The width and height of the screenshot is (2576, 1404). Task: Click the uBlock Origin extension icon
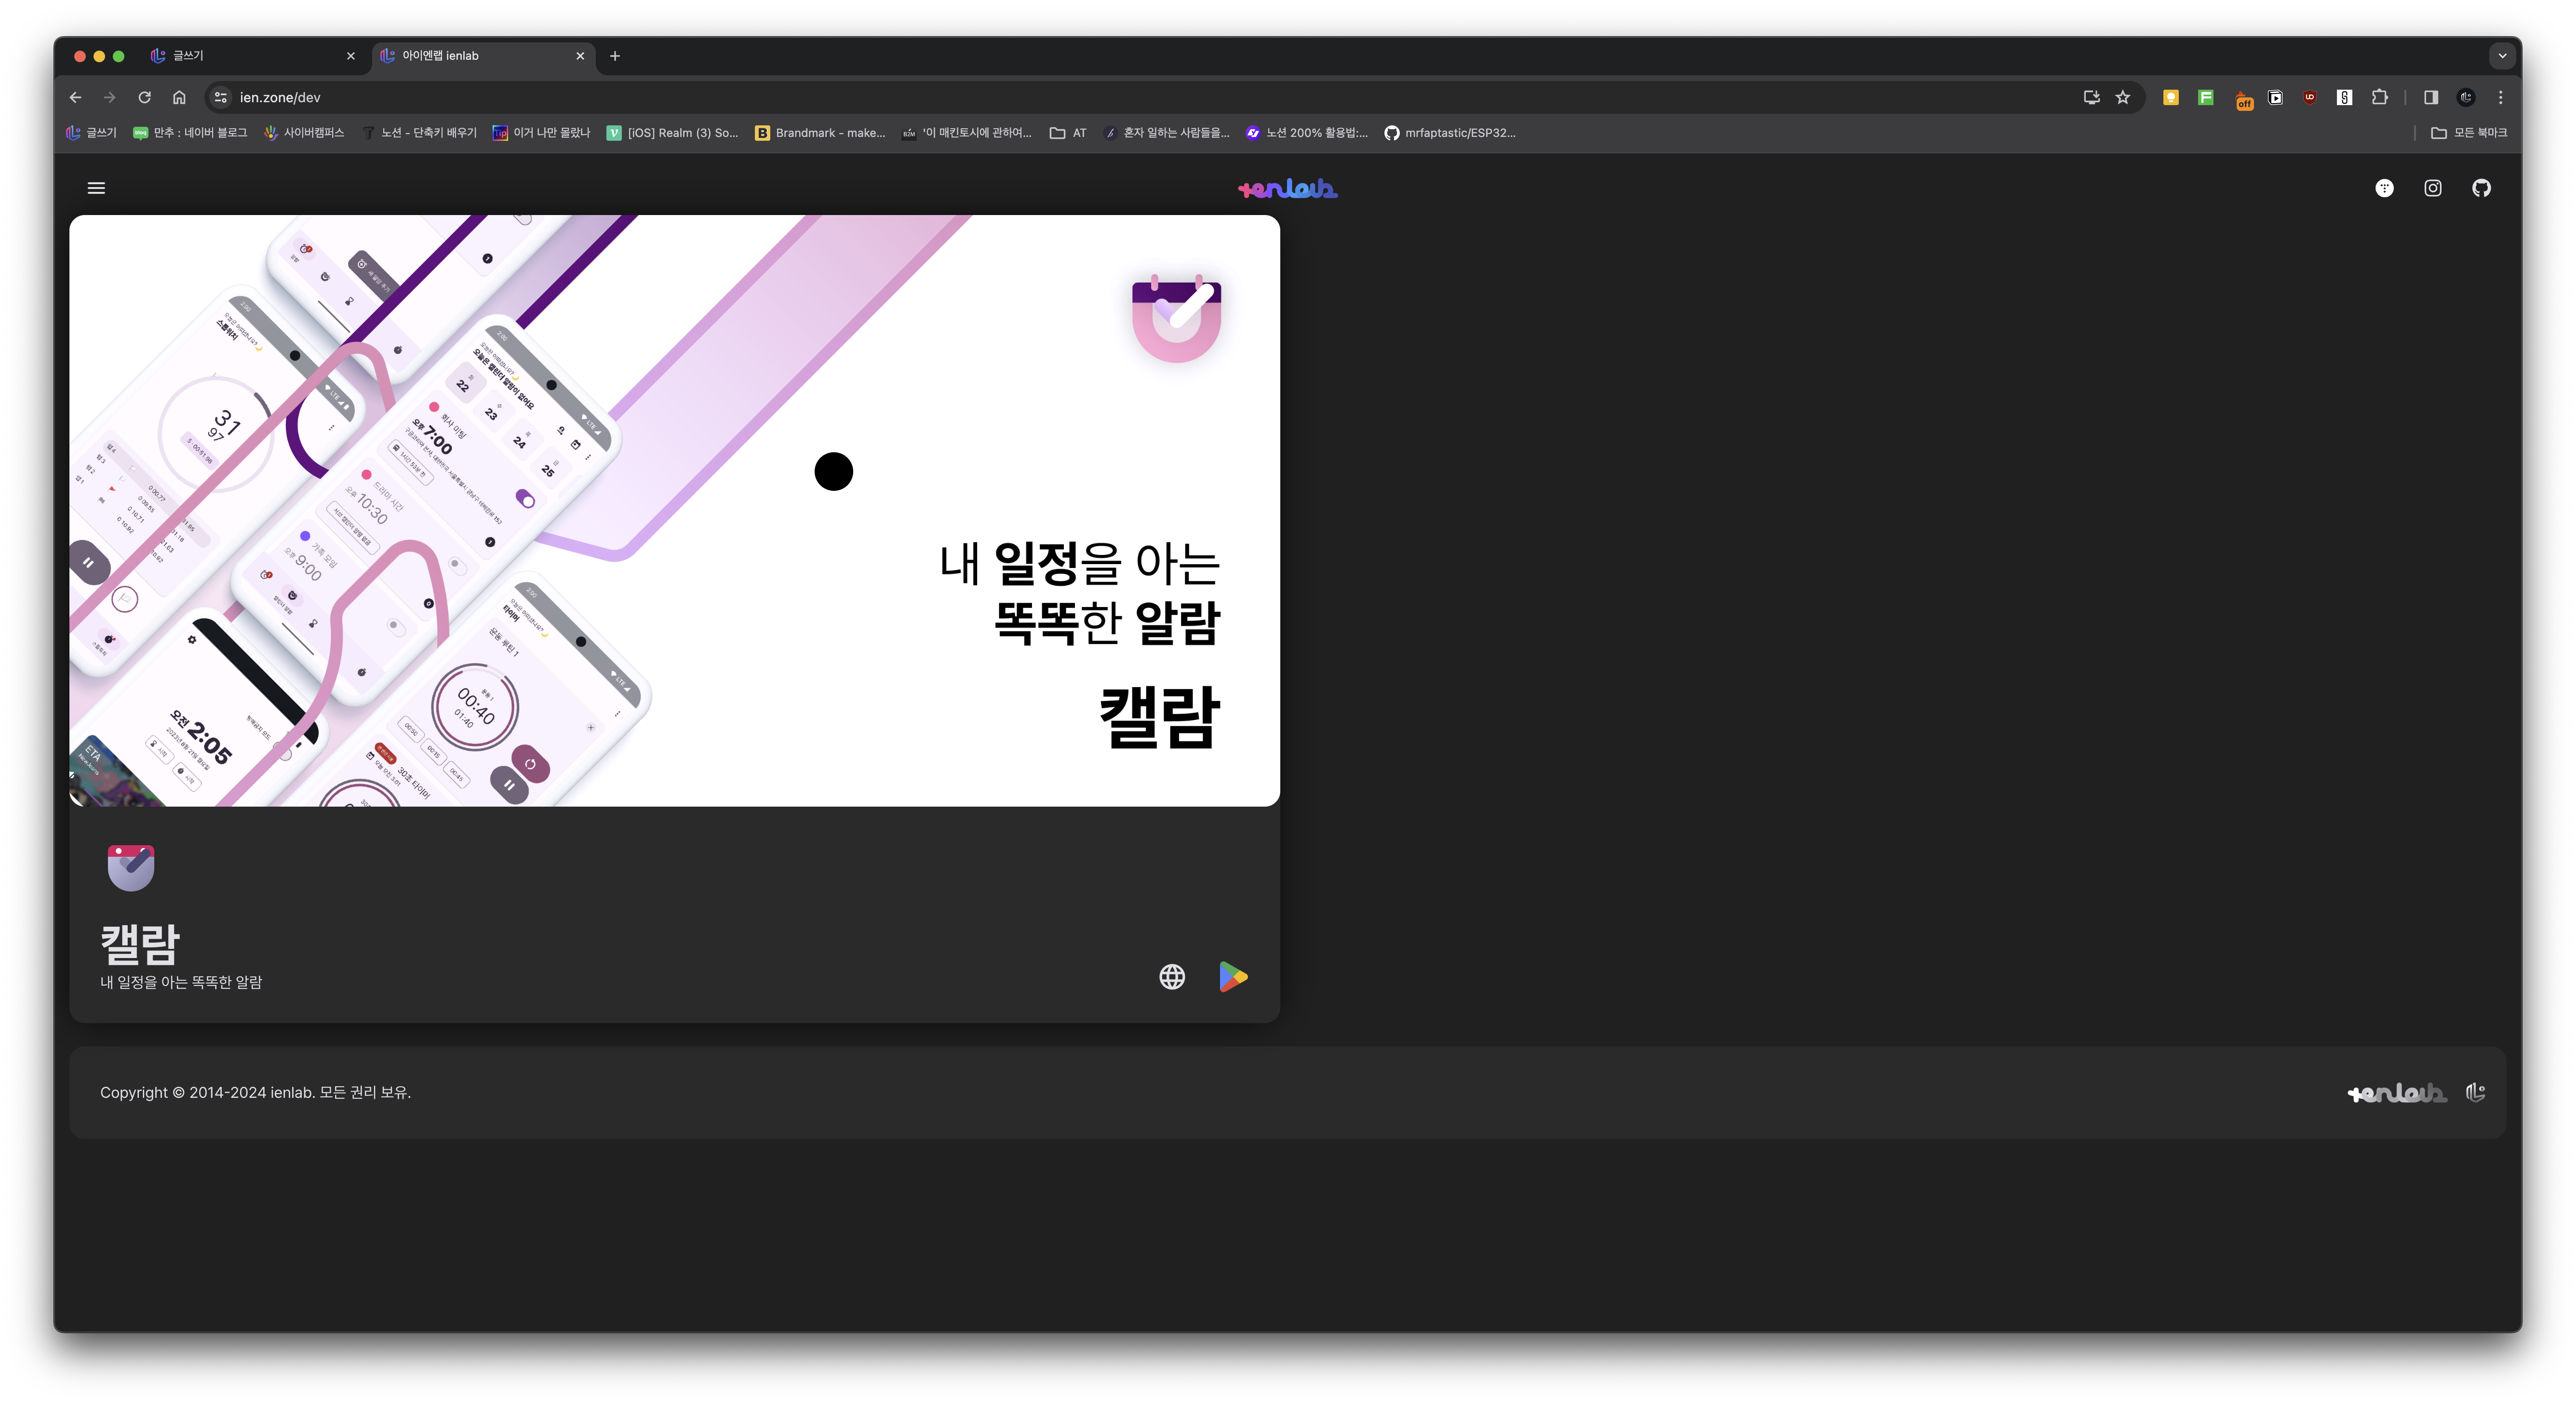pyautogui.click(x=2309, y=97)
